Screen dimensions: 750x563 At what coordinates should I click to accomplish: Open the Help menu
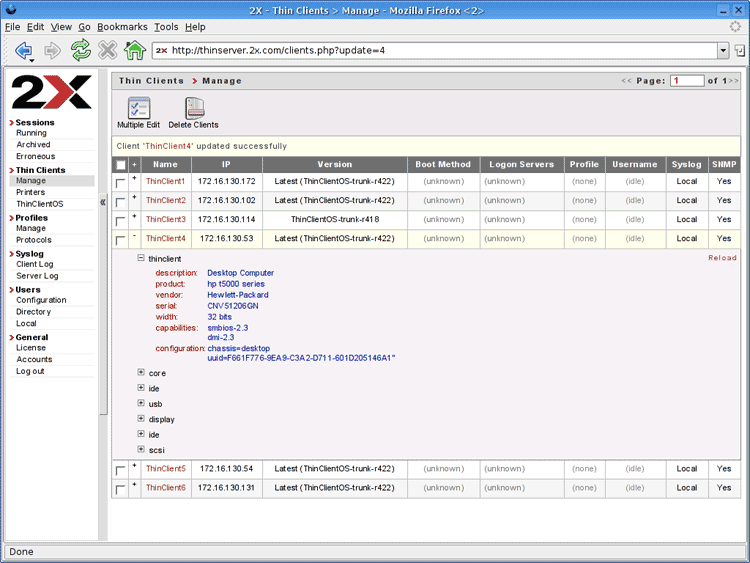195,27
